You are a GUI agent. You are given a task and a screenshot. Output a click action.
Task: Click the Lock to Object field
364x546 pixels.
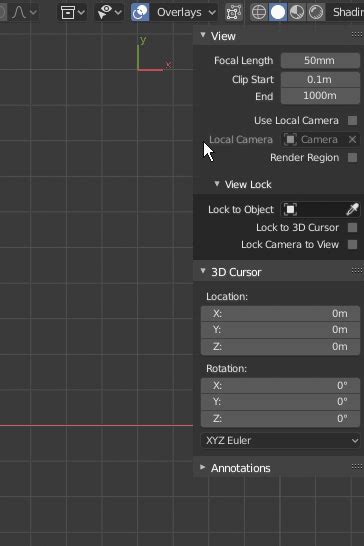point(320,210)
